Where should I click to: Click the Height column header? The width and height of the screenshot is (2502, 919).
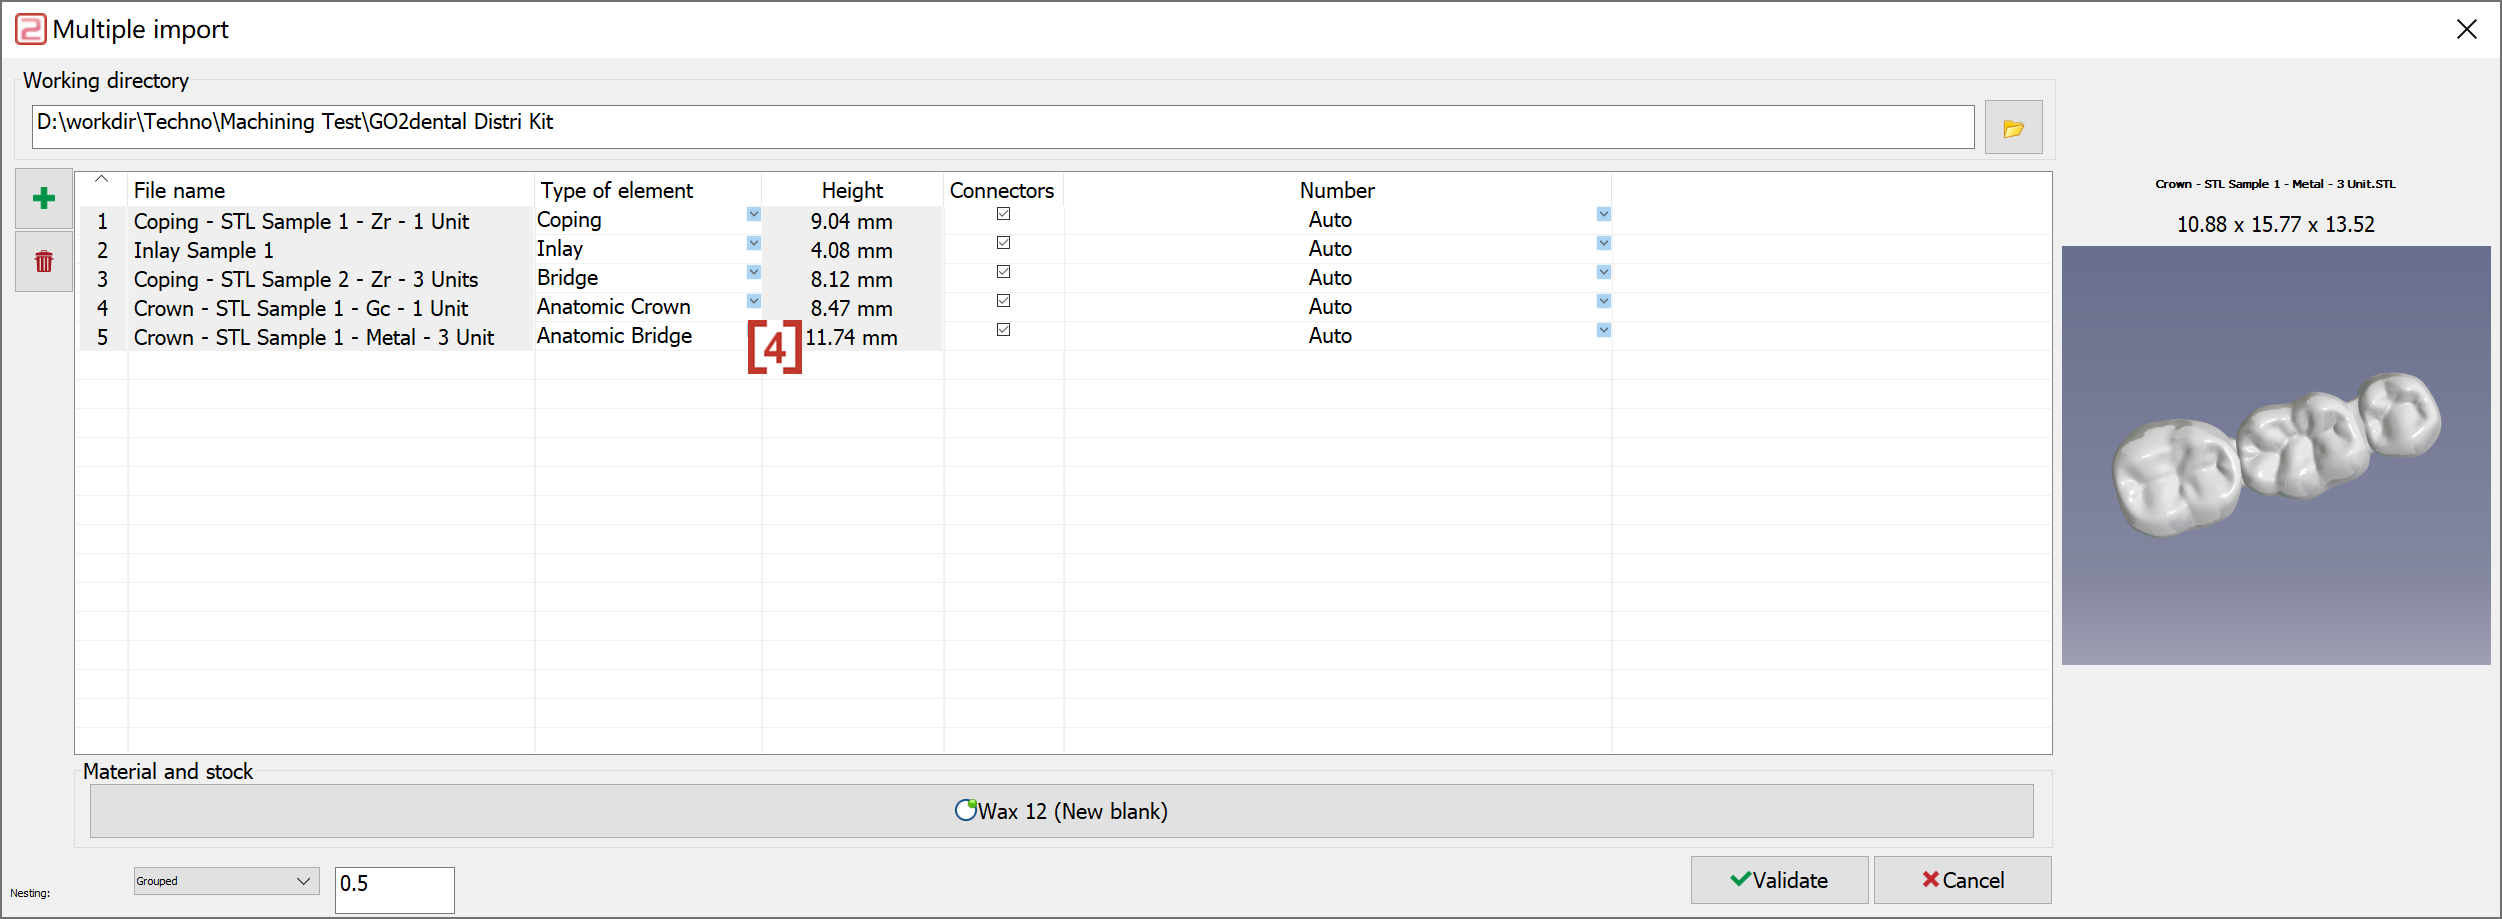pyautogui.click(x=852, y=190)
